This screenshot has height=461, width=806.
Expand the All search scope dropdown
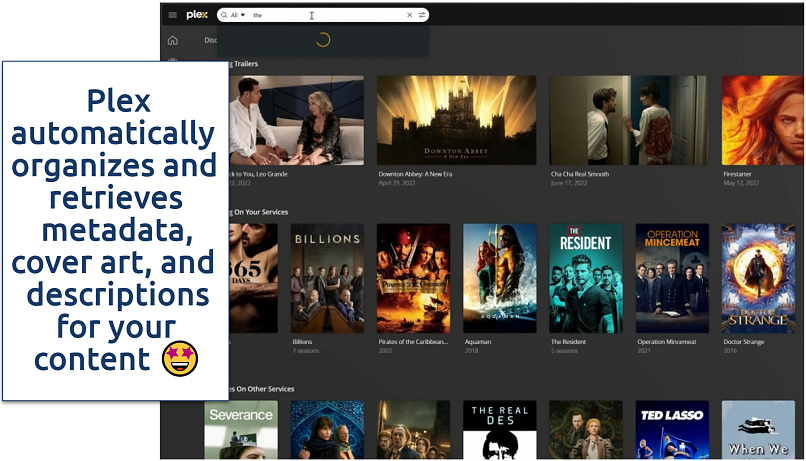[238, 15]
